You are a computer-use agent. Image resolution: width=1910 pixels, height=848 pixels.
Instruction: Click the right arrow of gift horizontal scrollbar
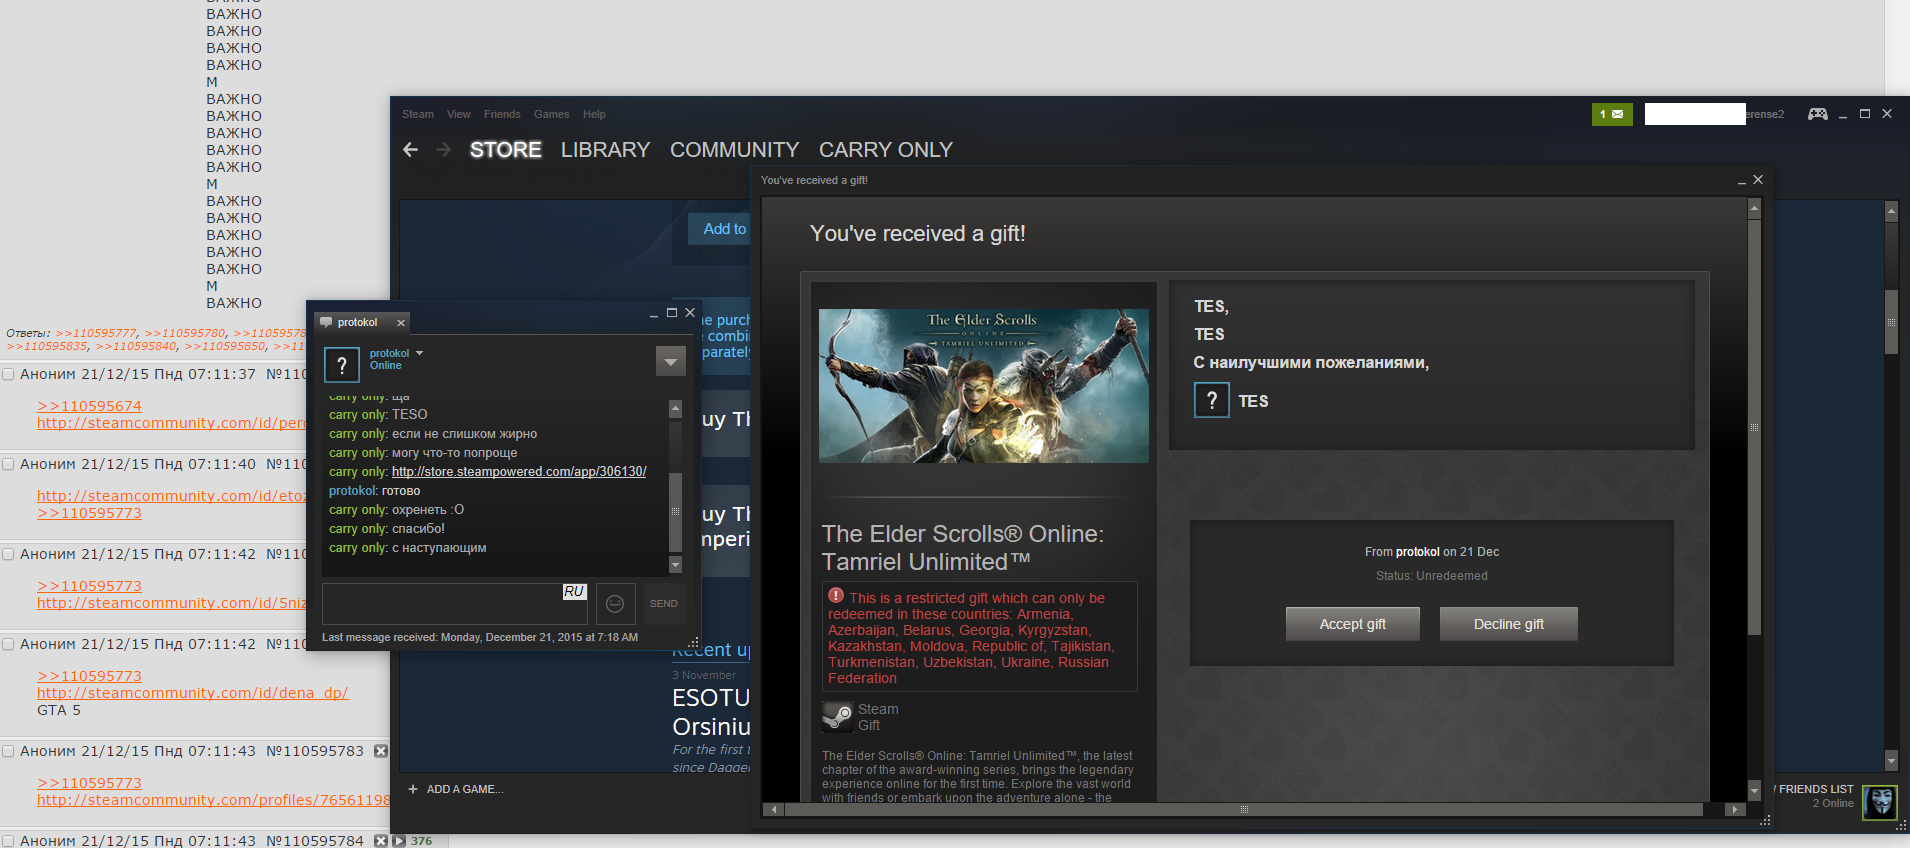click(x=1736, y=809)
